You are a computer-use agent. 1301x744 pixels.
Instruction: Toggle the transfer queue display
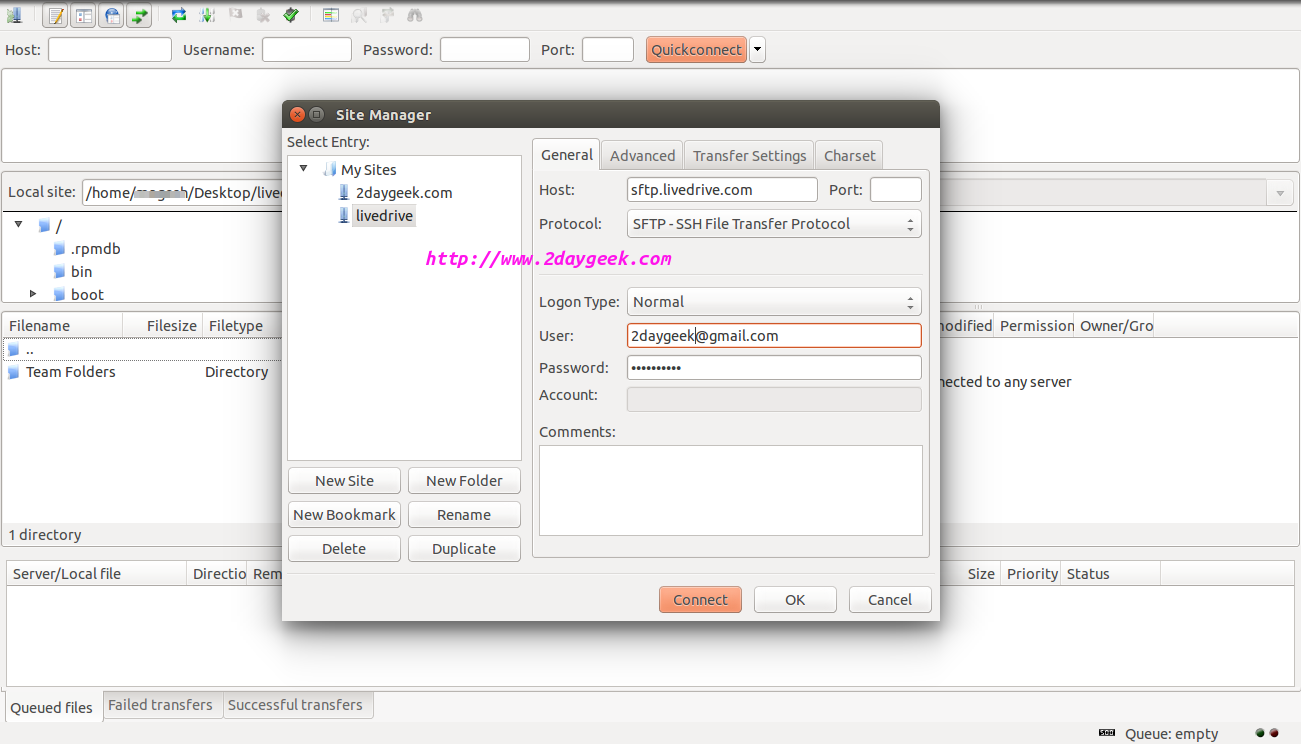click(x=139, y=15)
